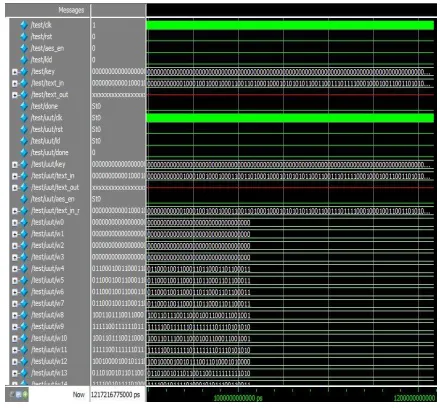
Task: Click the green plus icon beside Now
Action: [25, 395]
